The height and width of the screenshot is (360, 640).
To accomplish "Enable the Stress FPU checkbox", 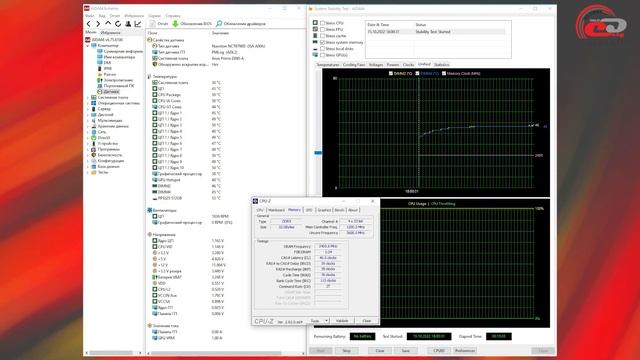I will coord(322,29).
